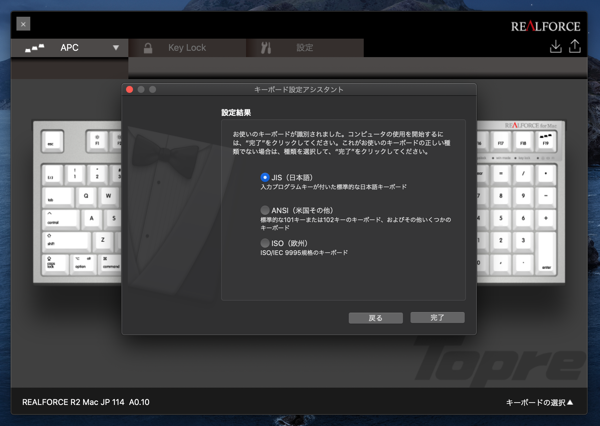Click the caps lock key on keyboard image

[x=55, y=263]
